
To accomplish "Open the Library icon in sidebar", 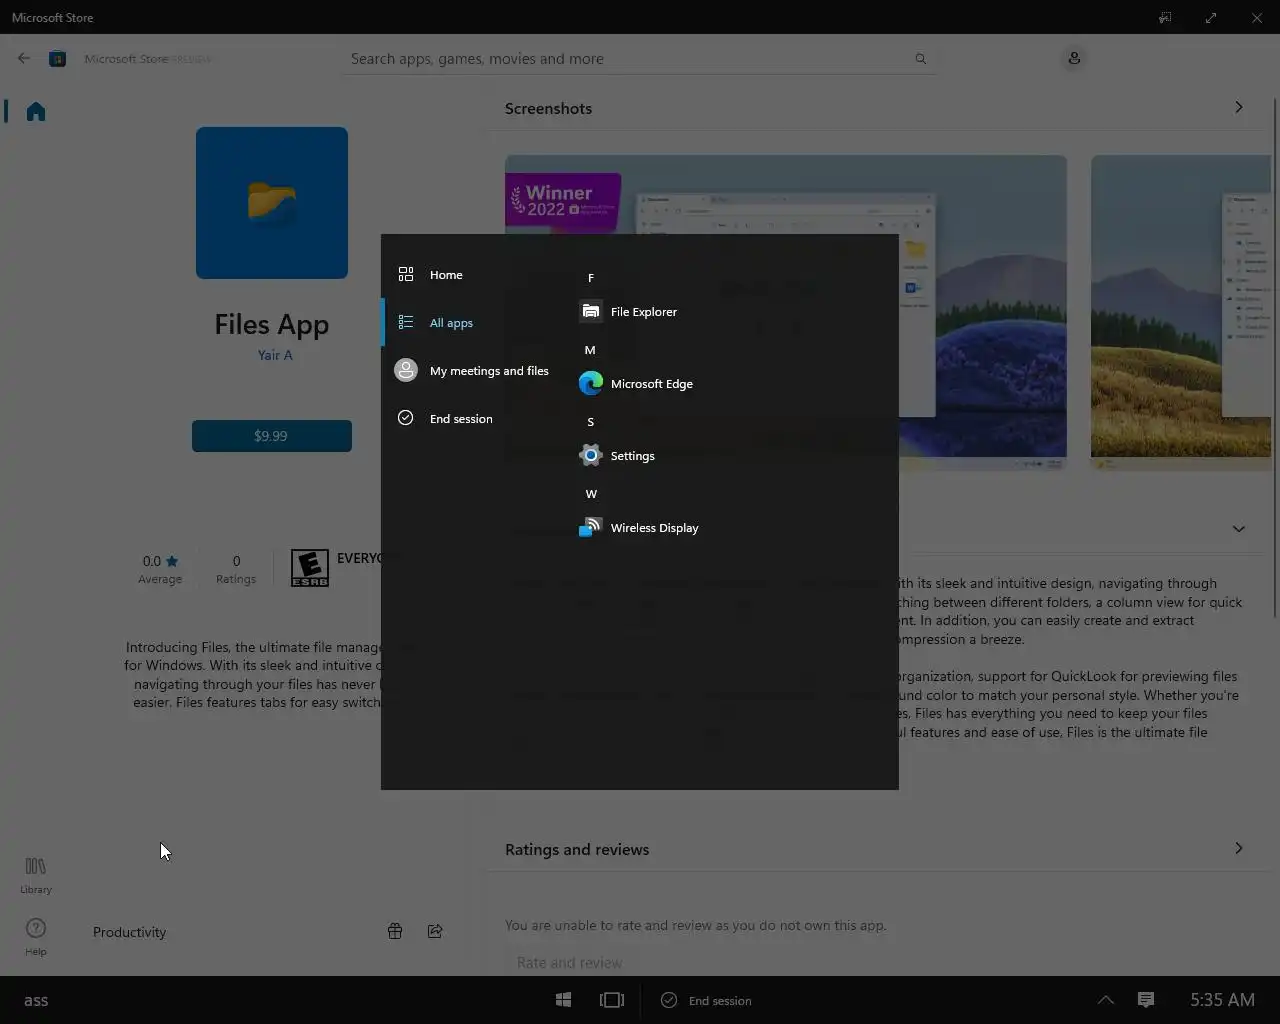I will pyautogui.click(x=36, y=875).
